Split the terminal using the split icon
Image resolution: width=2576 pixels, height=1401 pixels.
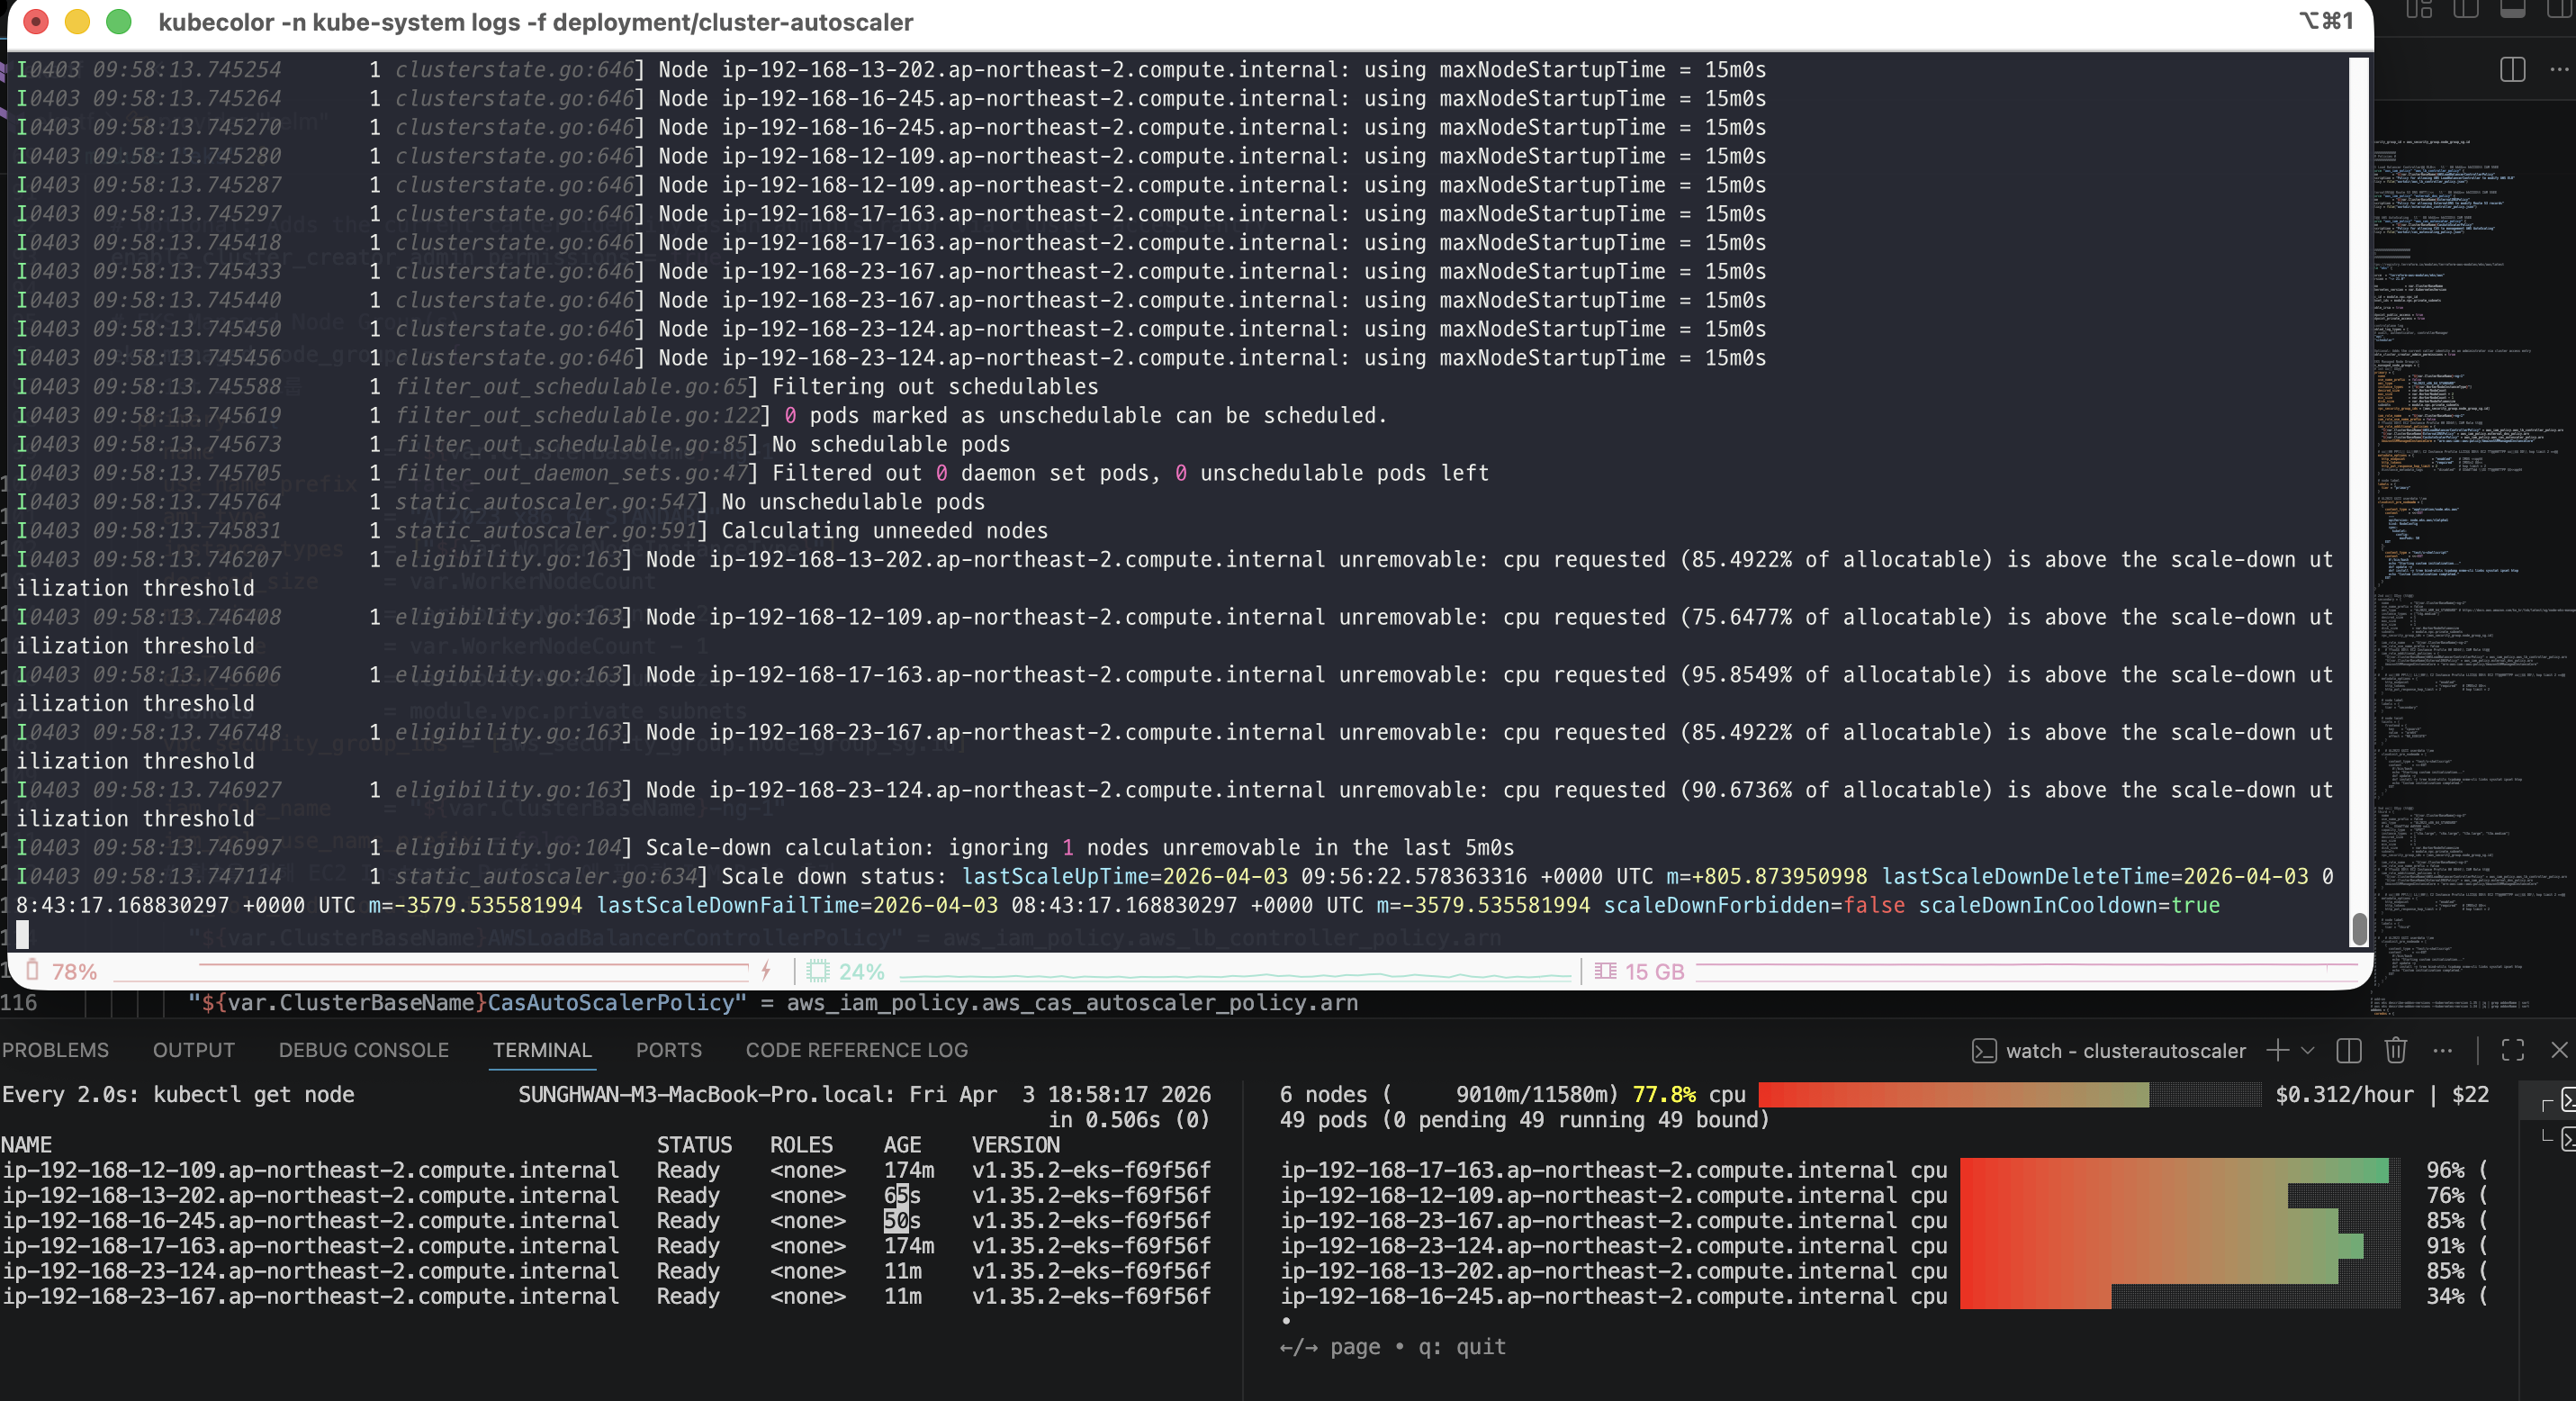[x=2348, y=1050]
